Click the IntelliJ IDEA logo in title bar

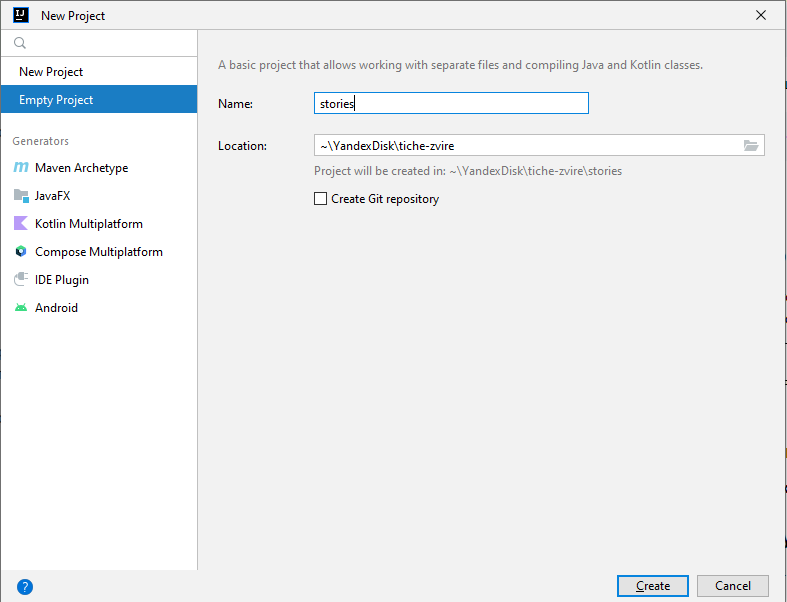point(21,15)
